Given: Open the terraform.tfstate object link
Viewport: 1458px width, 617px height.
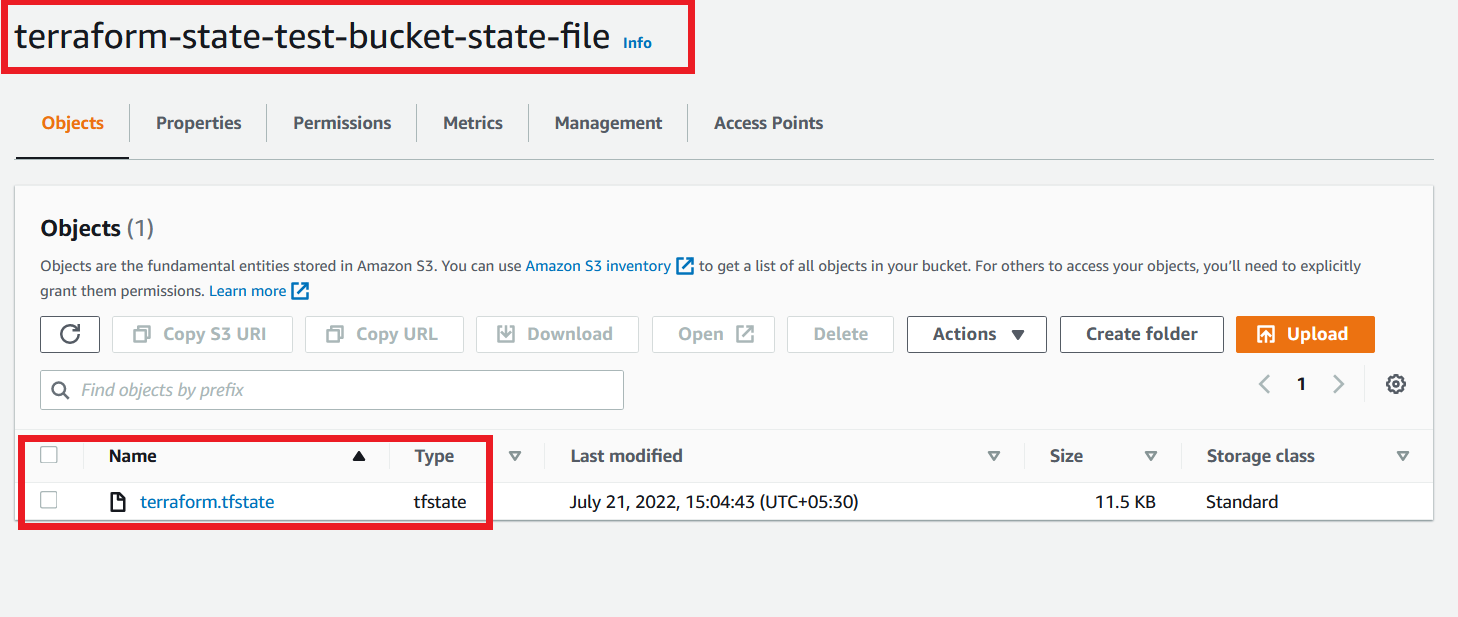Looking at the screenshot, I should (x=207, y=502).
